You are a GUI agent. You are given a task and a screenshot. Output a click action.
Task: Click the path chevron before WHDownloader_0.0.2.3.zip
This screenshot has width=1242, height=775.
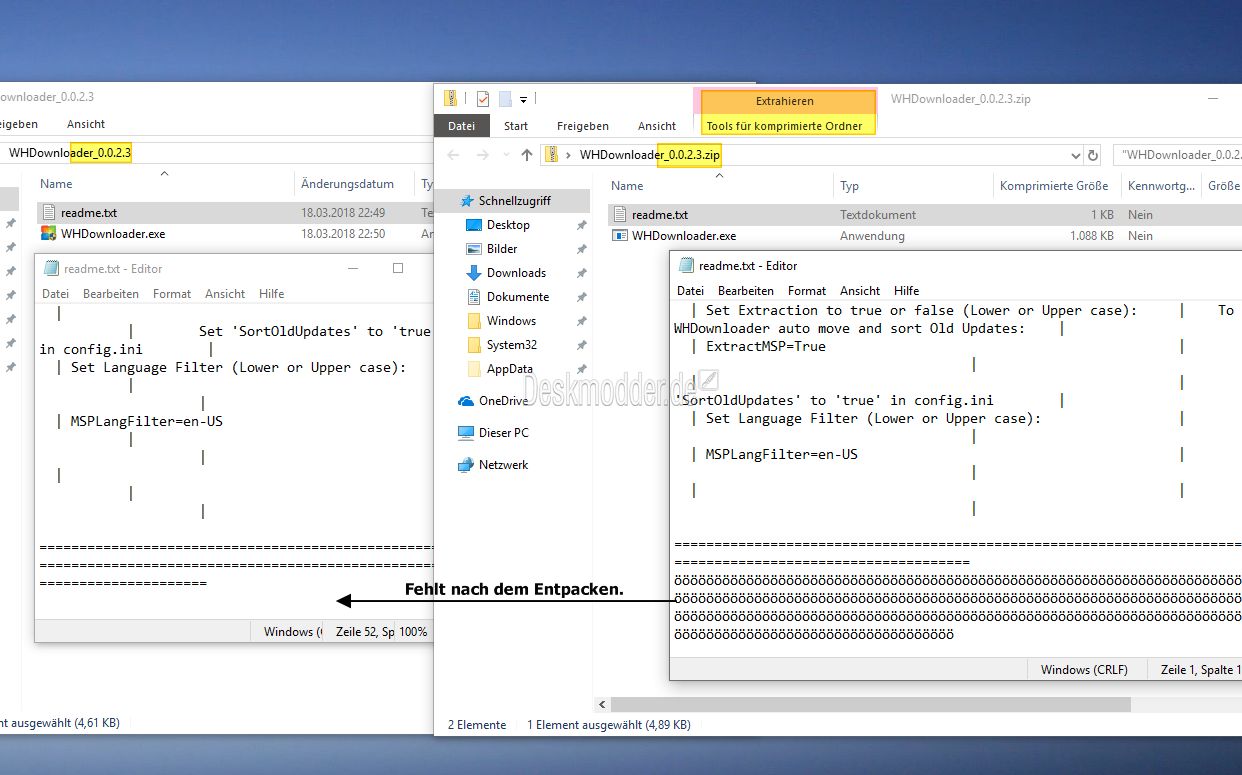point(568,155)
